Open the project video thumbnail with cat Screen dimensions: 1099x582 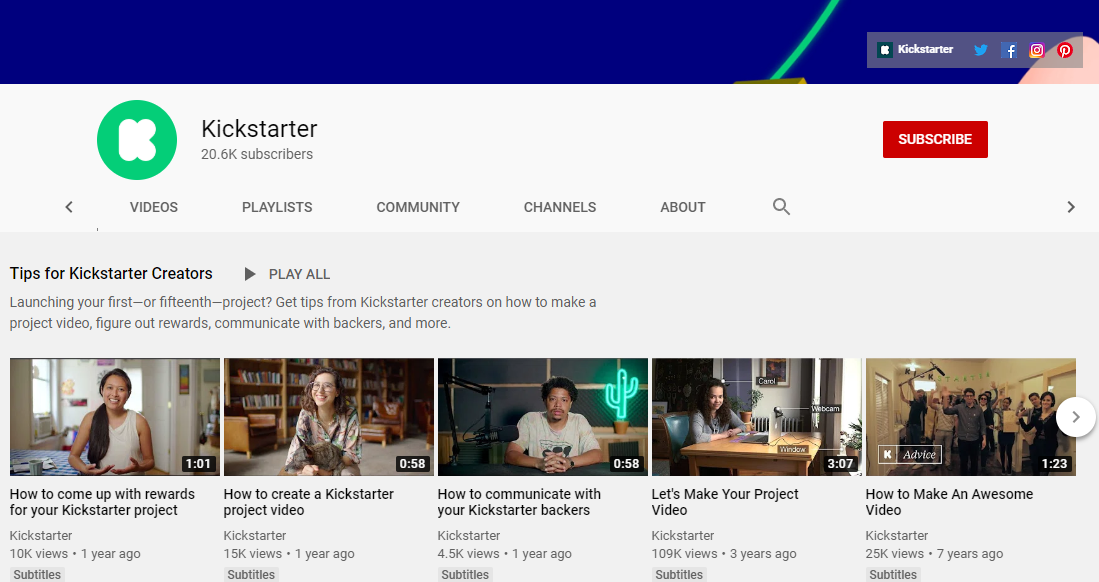pyautogui.click(x=329, y=417)
